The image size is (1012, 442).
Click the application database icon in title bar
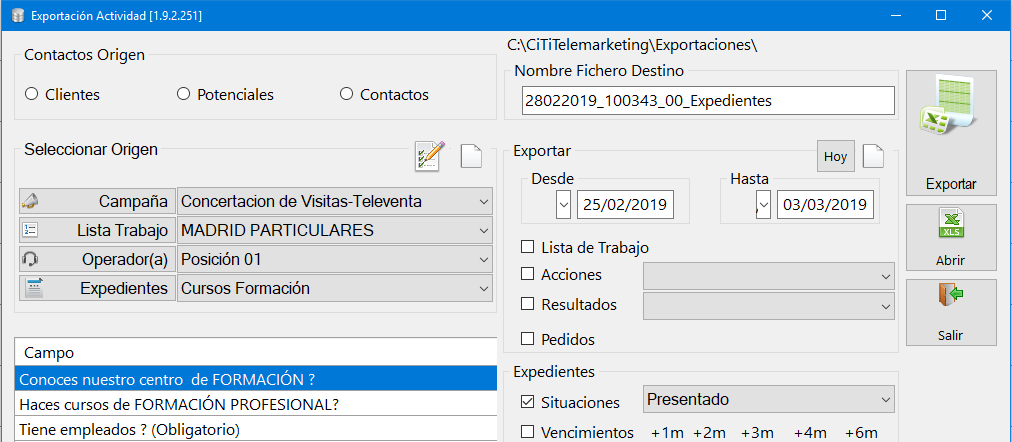tap(17, 15)
